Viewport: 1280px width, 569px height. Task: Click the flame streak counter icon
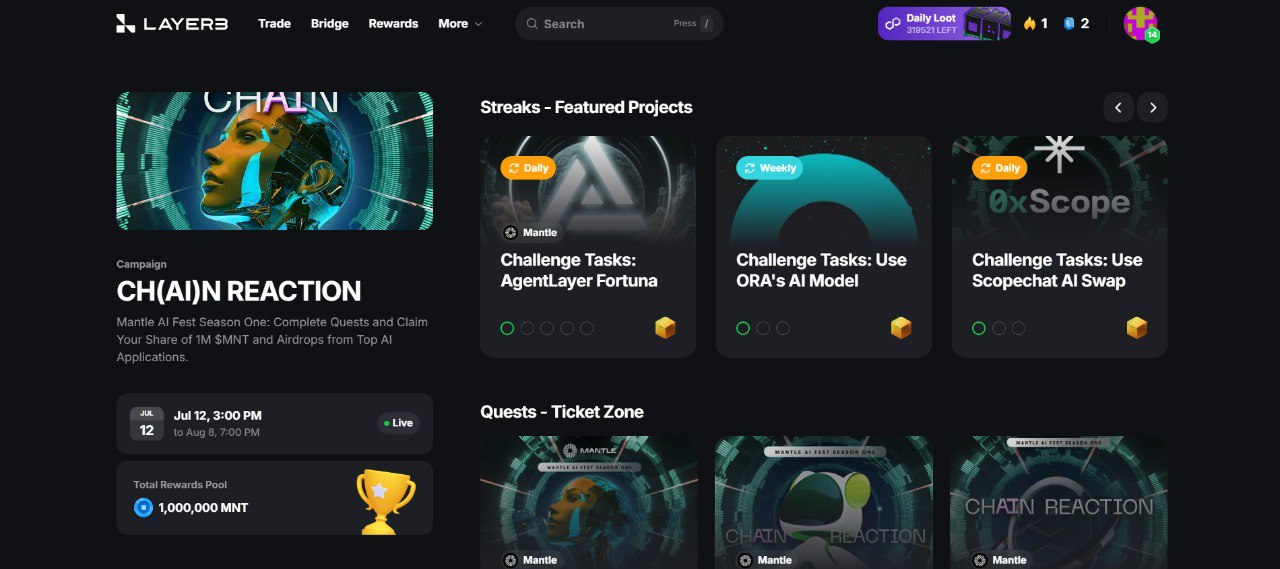coord(1030,23)
